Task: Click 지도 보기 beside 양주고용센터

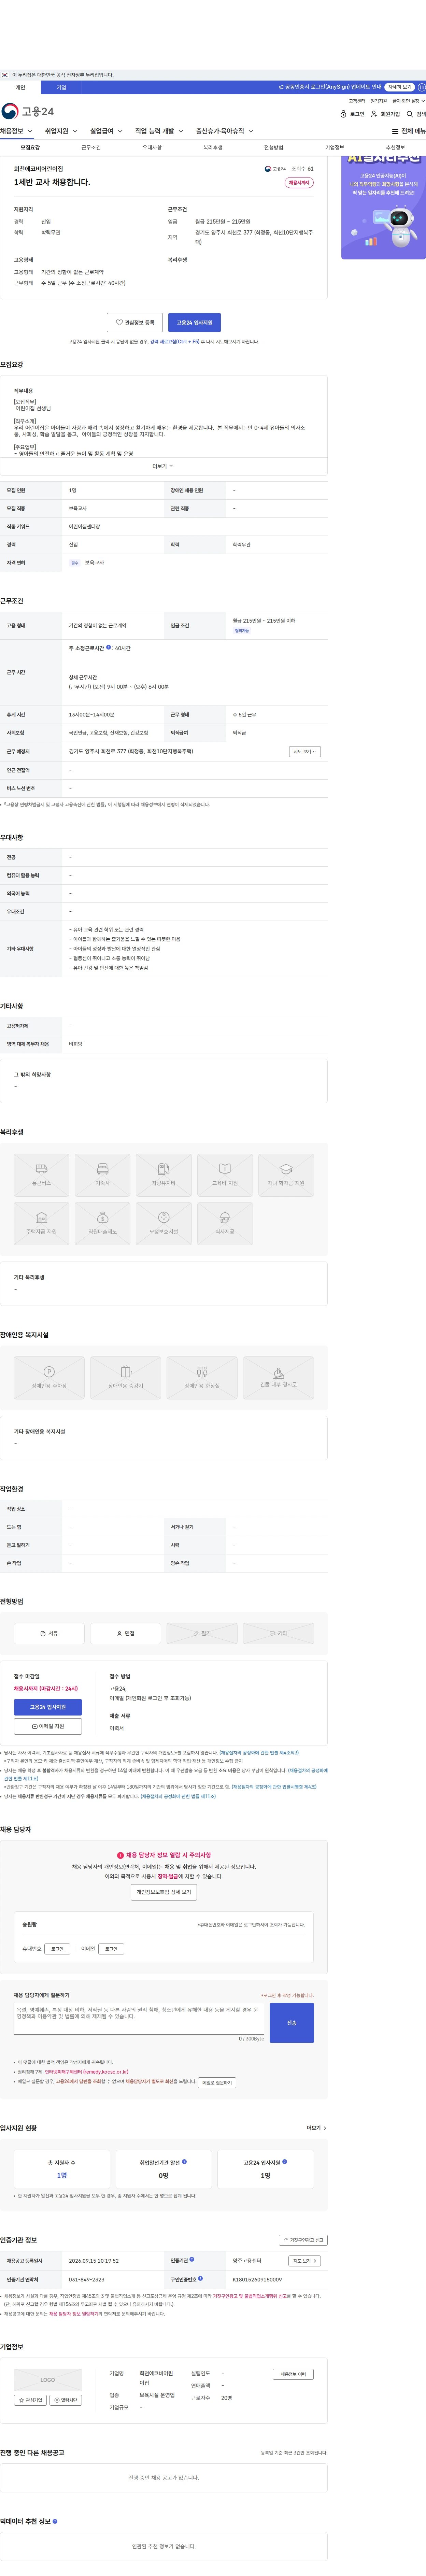Action: [304, 2261]
